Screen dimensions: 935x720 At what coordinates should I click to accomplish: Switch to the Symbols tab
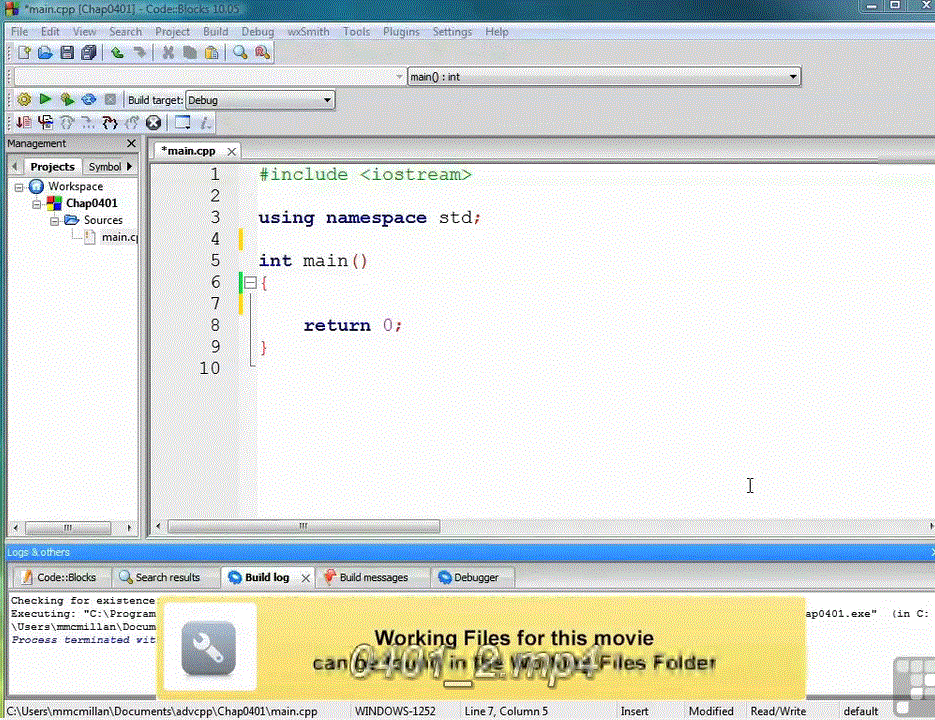click(x=105, y=166)
